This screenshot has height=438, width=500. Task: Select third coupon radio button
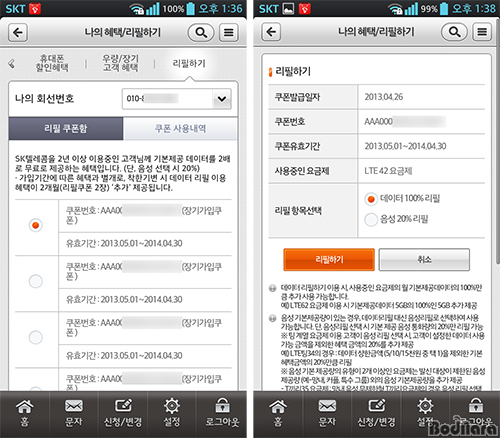pos(35,337)
